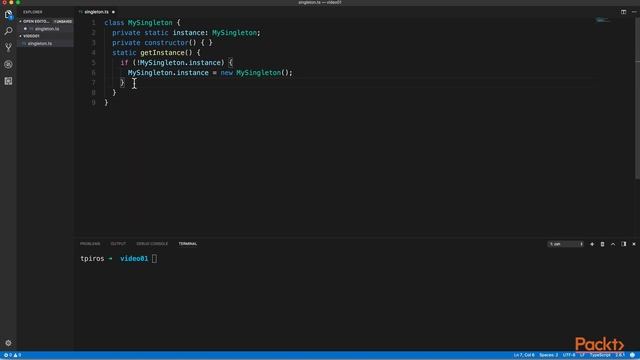Open the editor More Actions ellipsis
The width and height of the screenshot is (640, 360).
point(634,12)
